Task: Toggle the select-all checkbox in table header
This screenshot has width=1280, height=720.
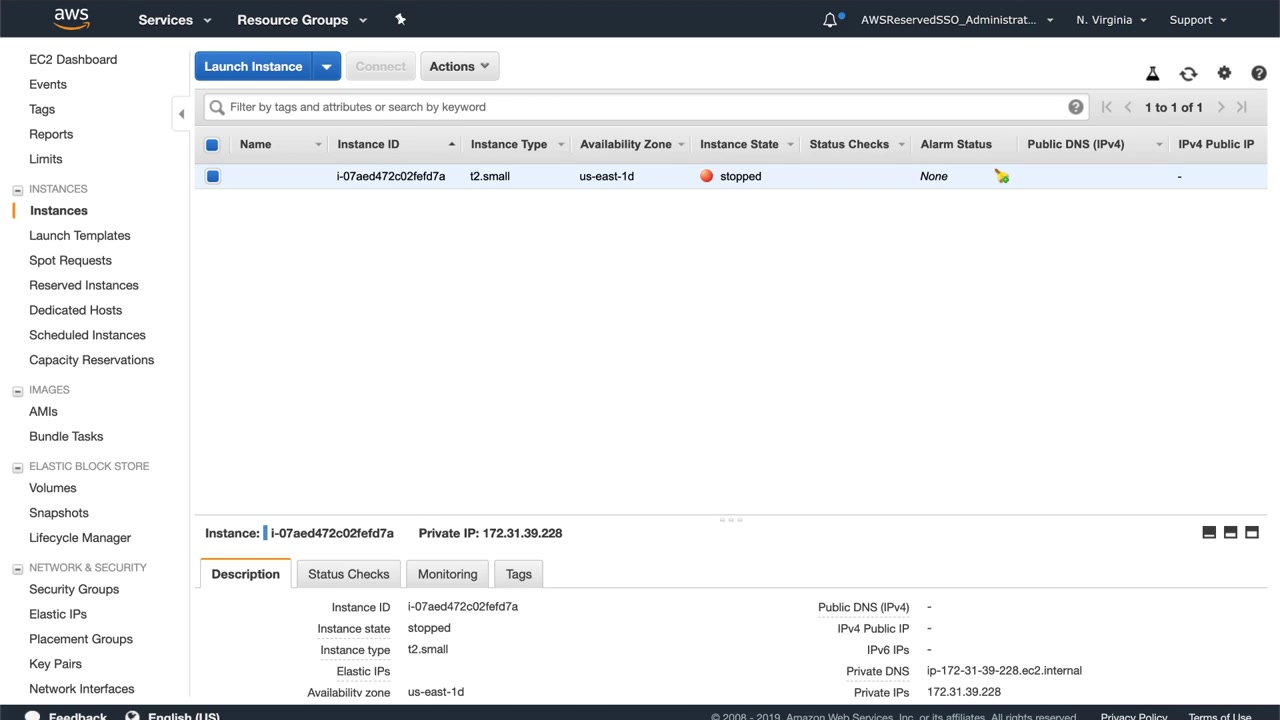Action: (x=212, y=145)
